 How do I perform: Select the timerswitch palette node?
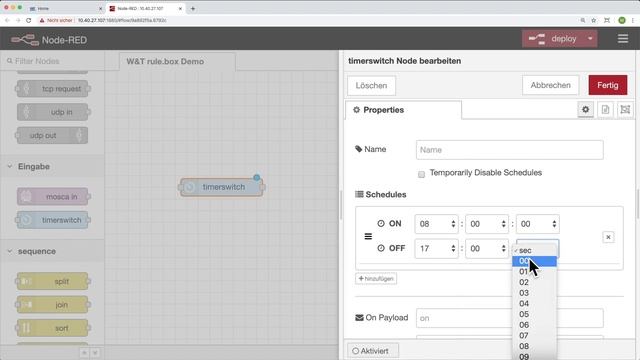53,220
